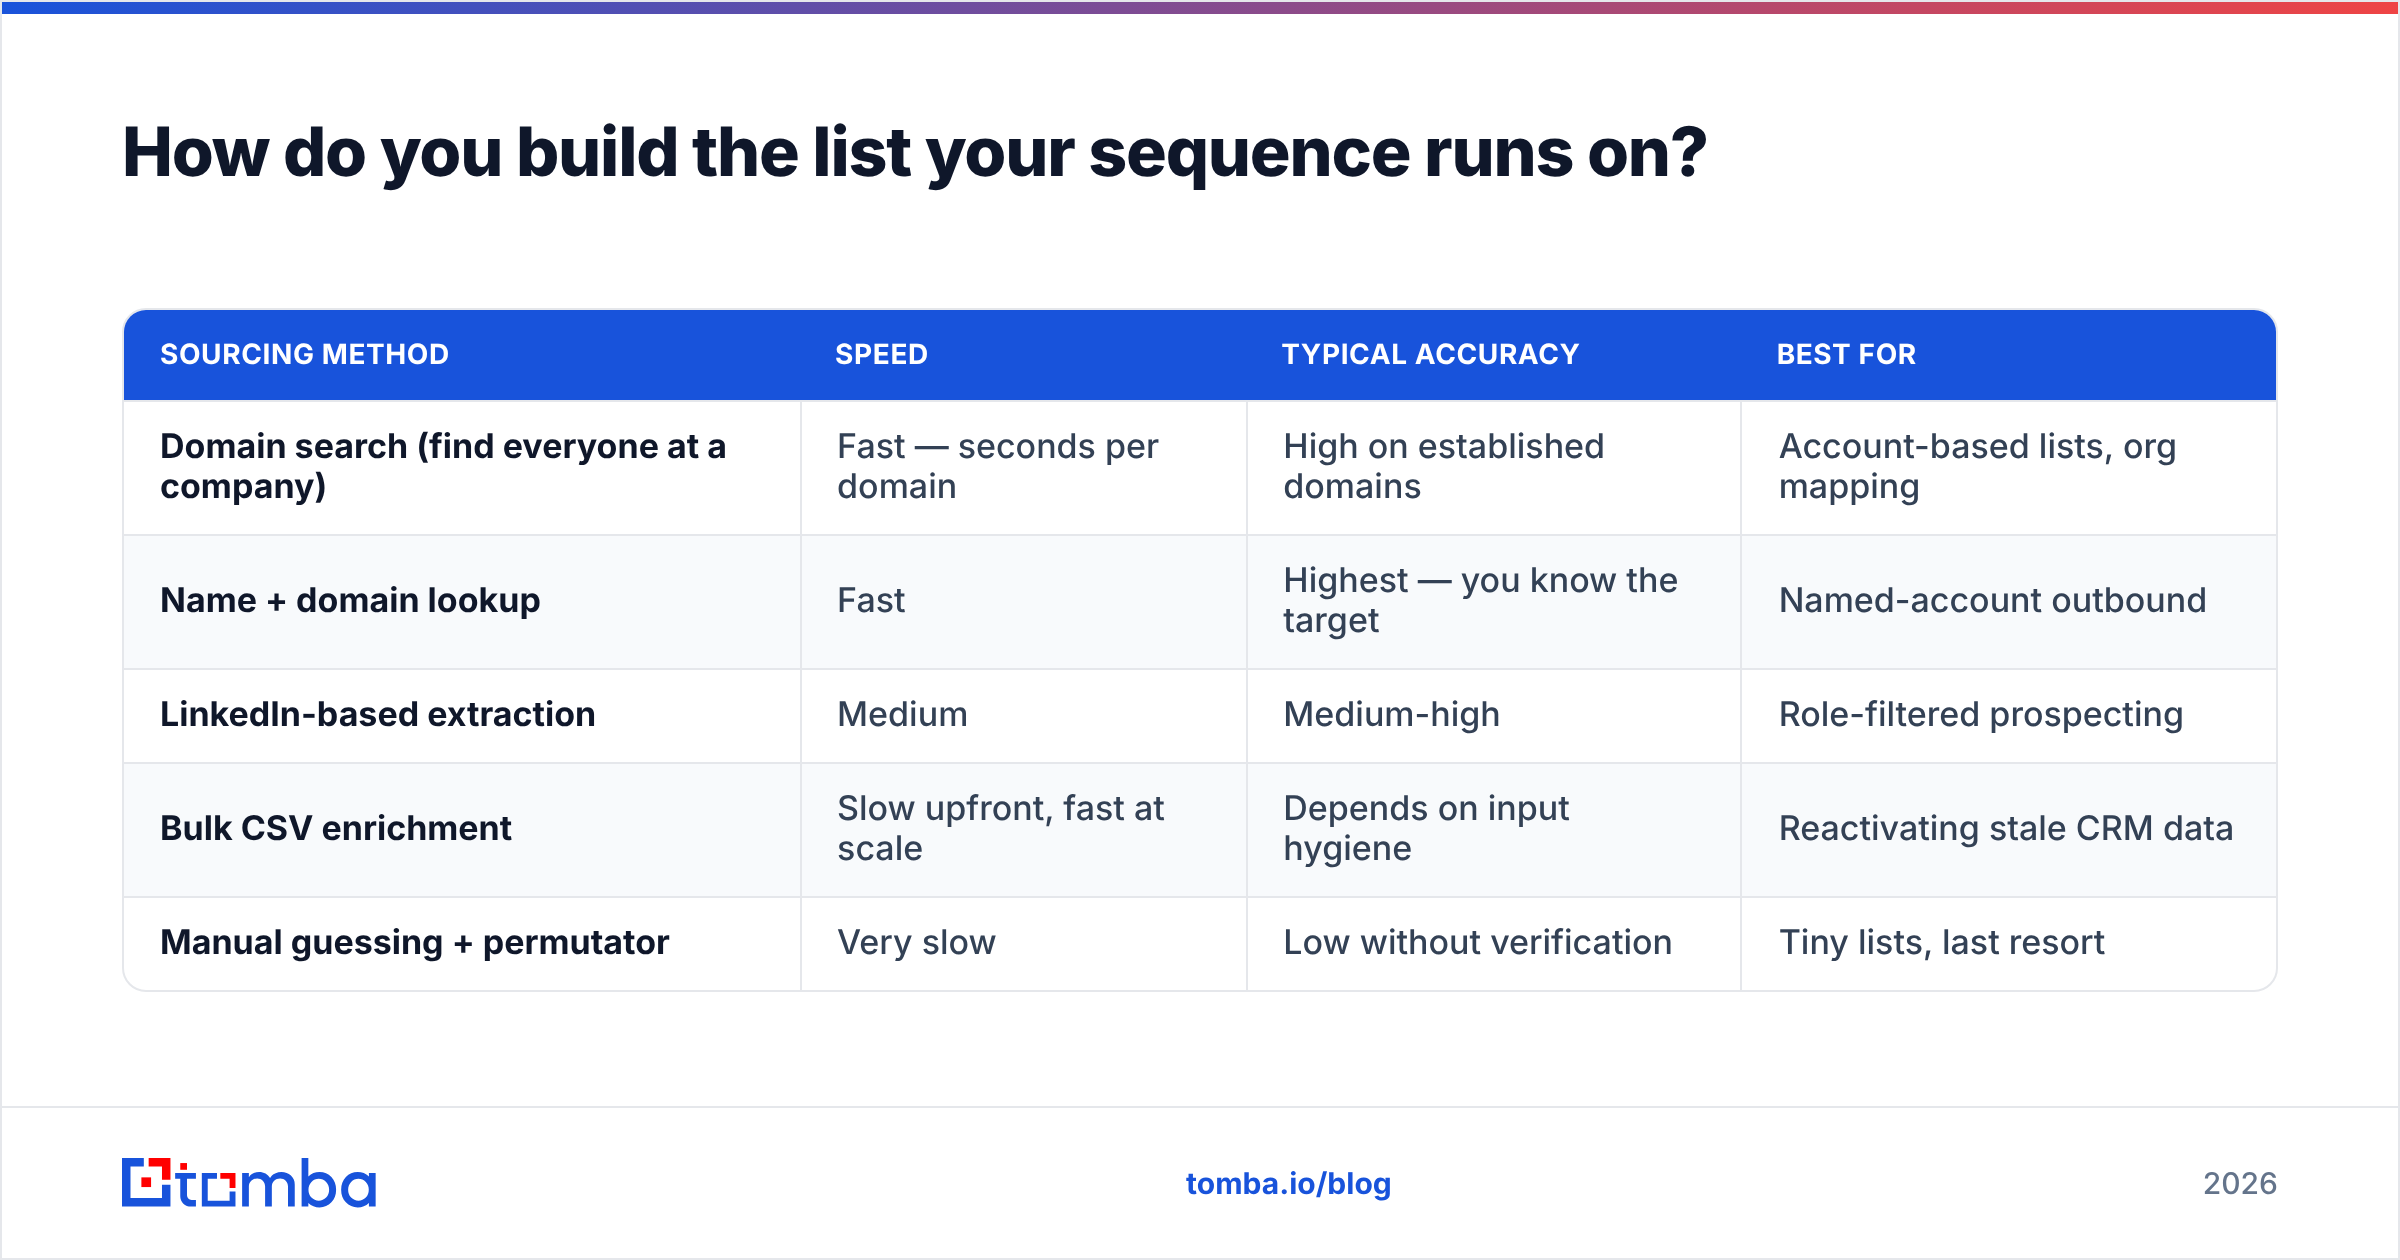Click the 'Fast — seconds per domain' cell

point(1024,467)
